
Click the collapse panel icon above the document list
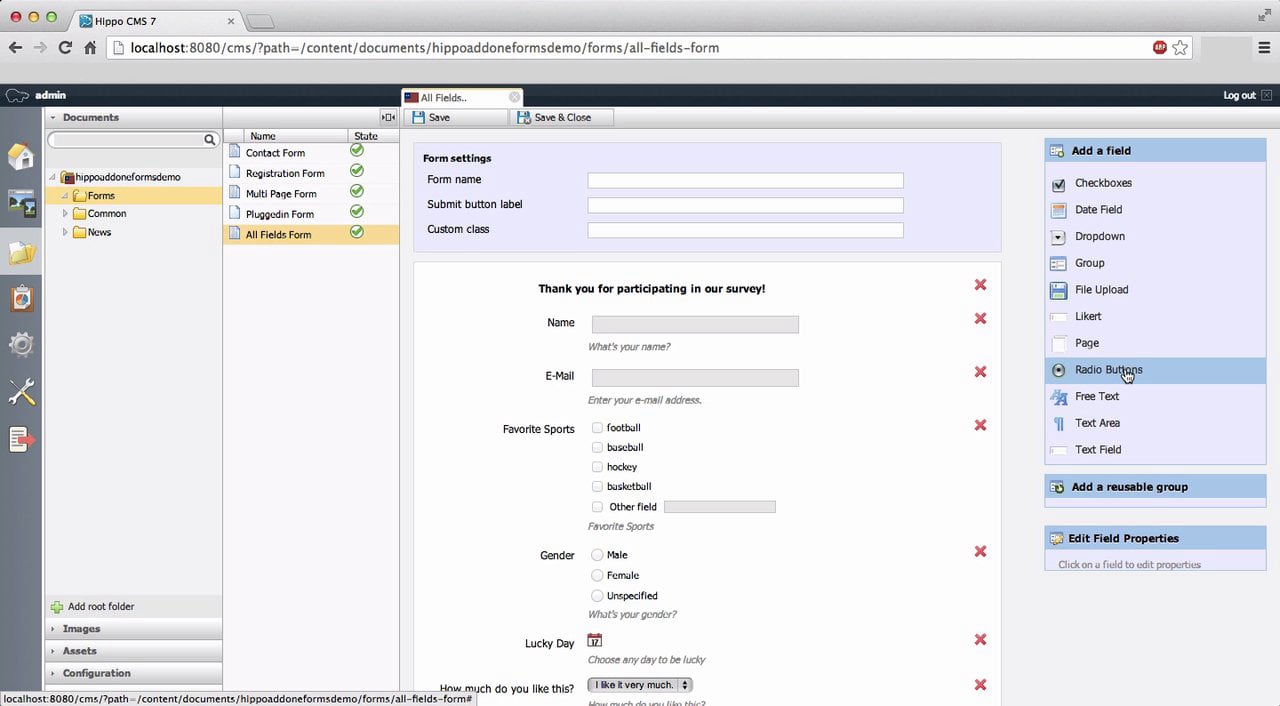click(x=389, y=117)
